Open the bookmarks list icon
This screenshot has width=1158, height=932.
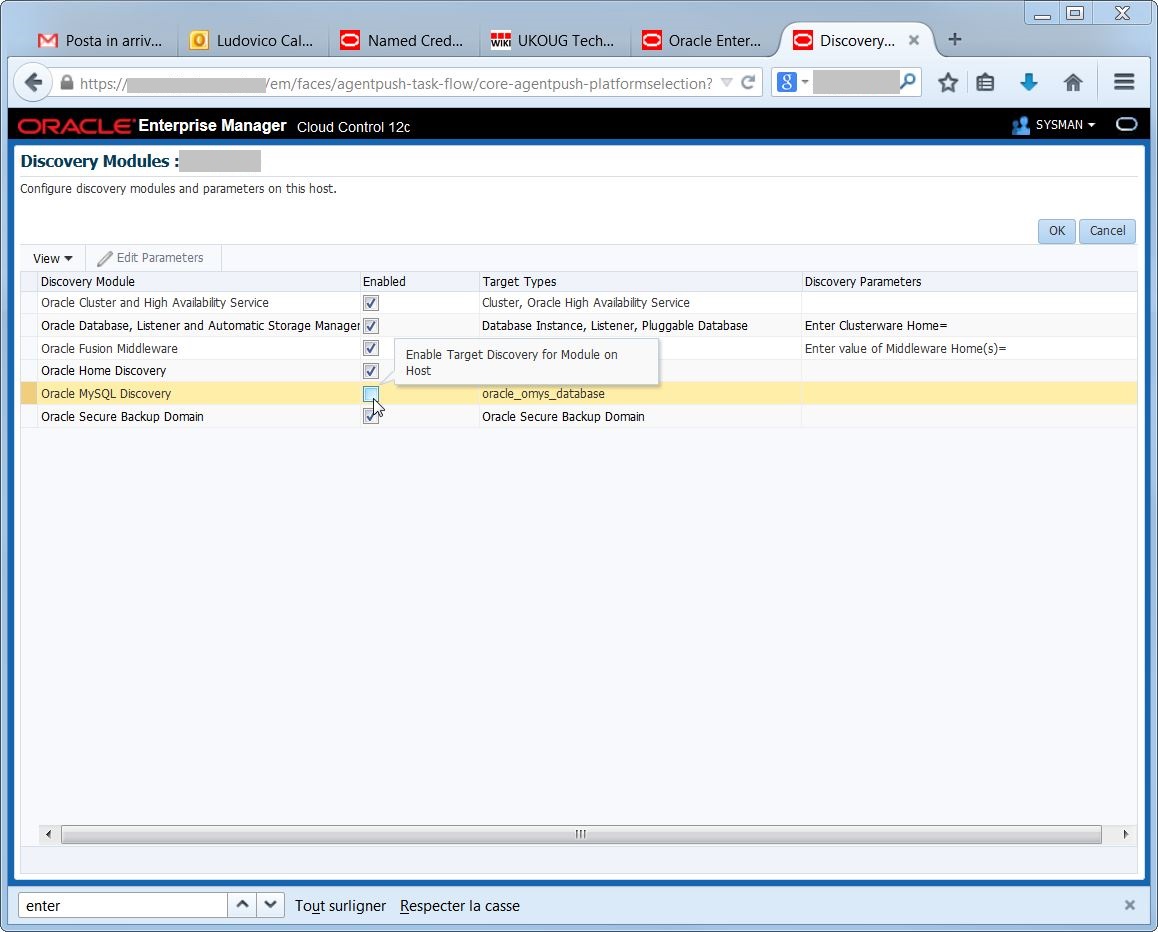click(x=985, y=83)
